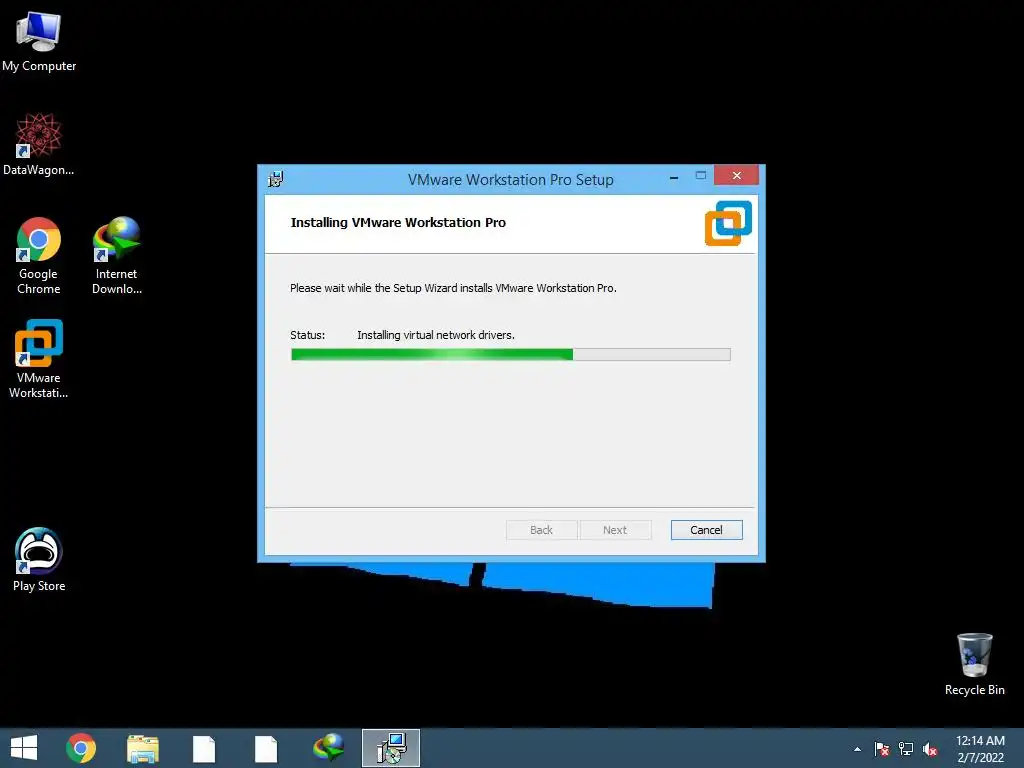Click the 'VMware Workstation Pro Setup' title bar text
This screenshot has height=768, width=1024.
[511, 180]
